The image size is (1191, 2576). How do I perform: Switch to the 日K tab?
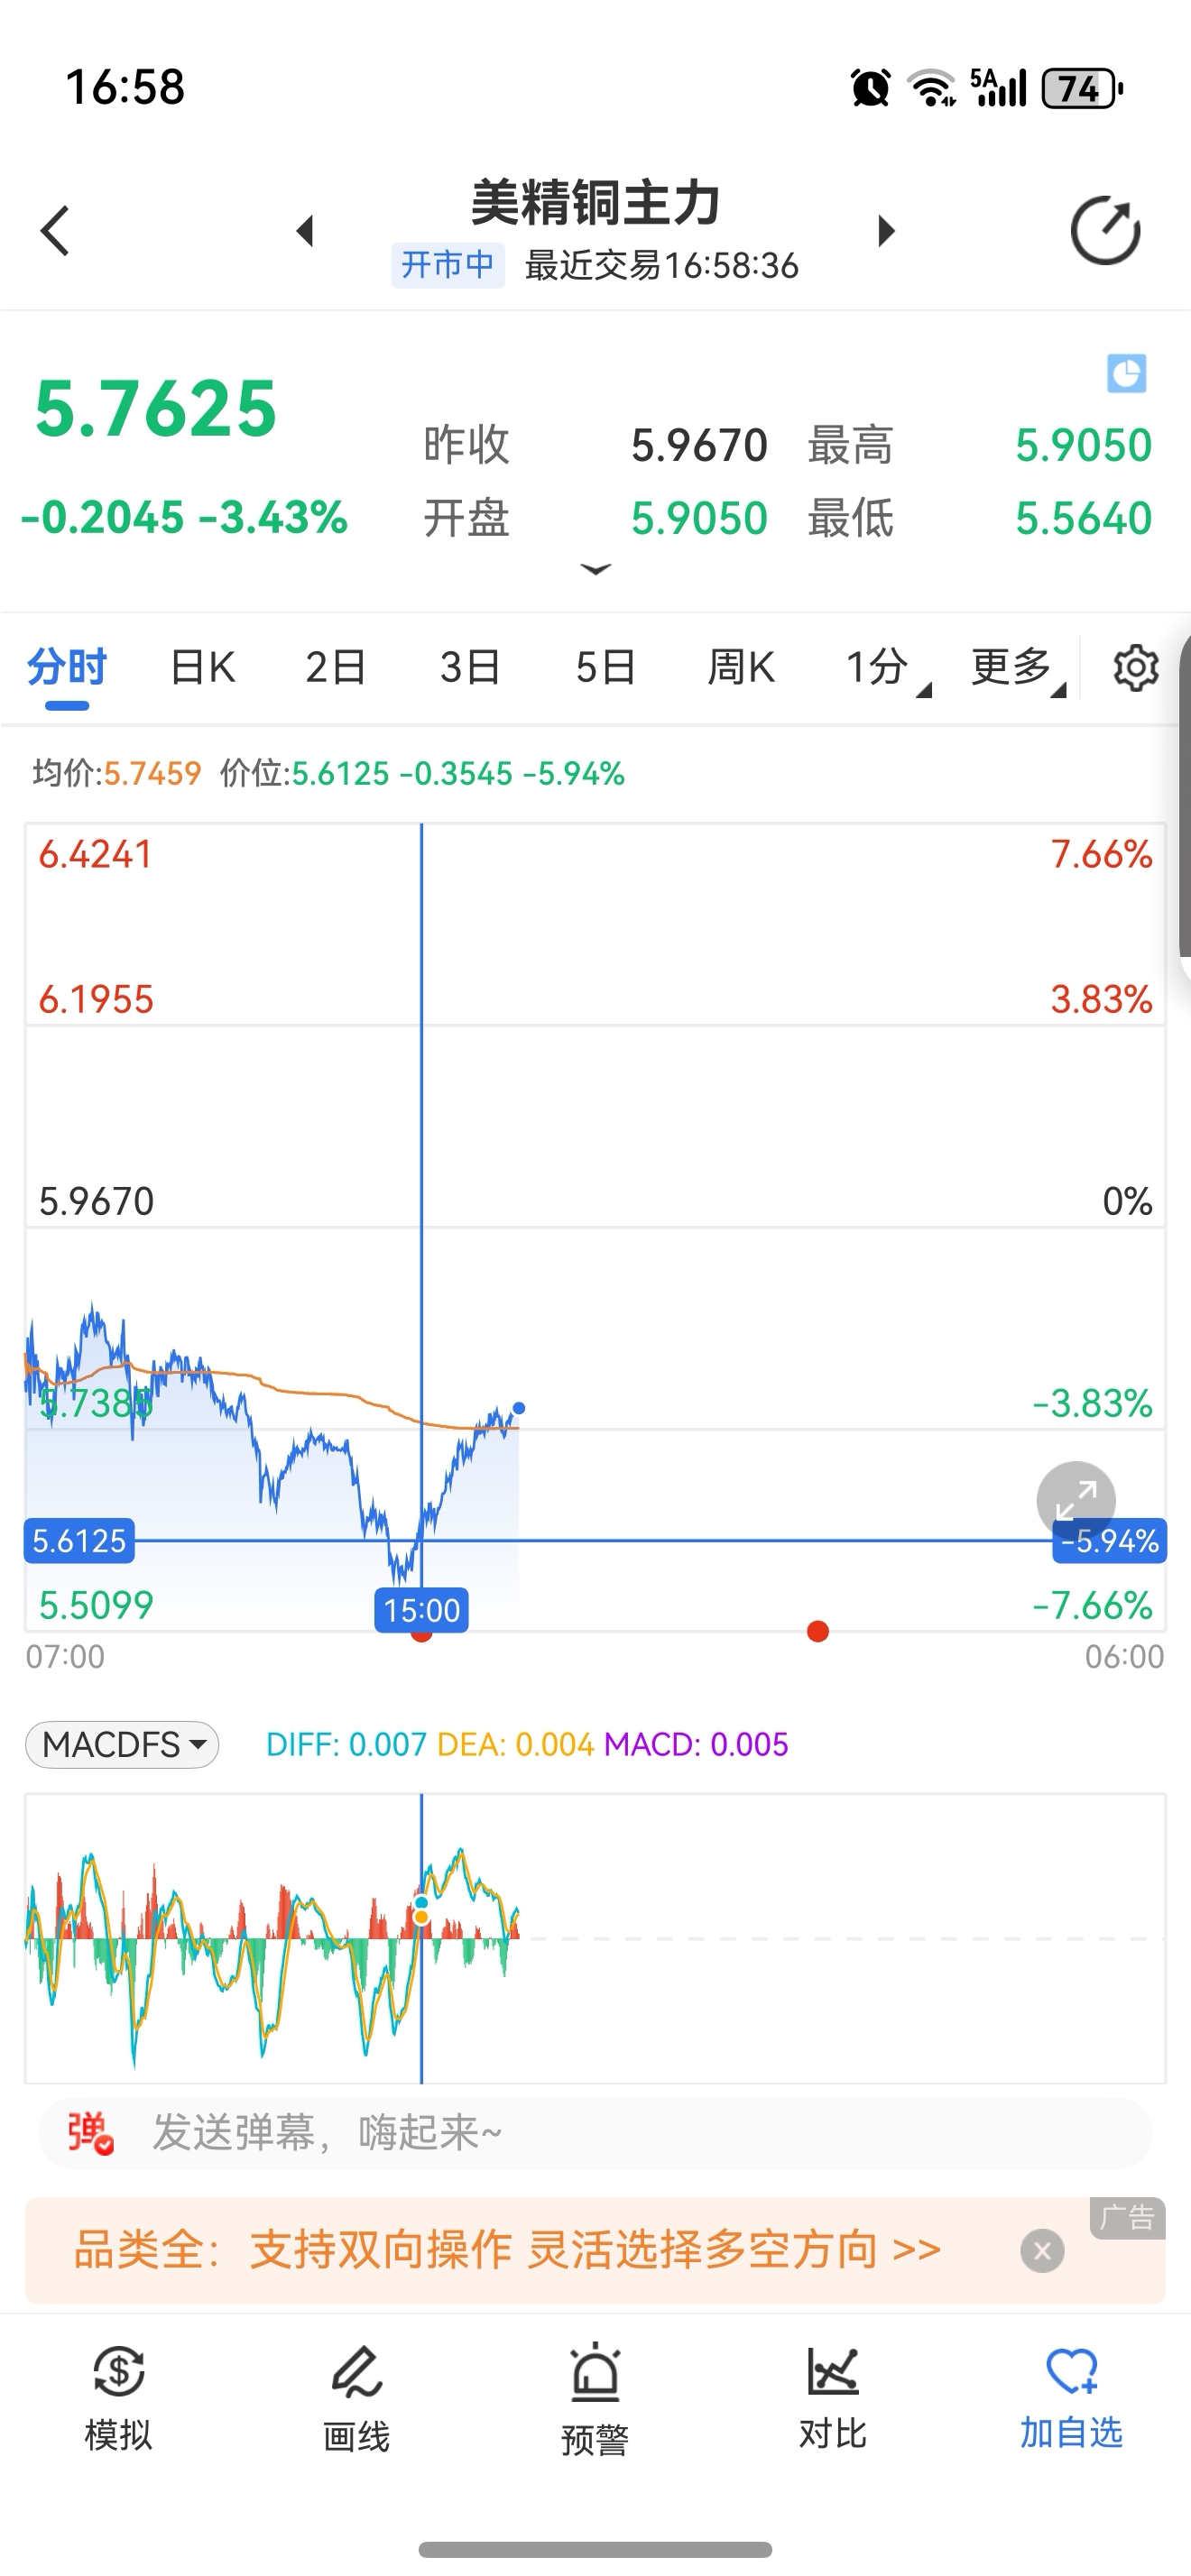click(x=202, y=668)
